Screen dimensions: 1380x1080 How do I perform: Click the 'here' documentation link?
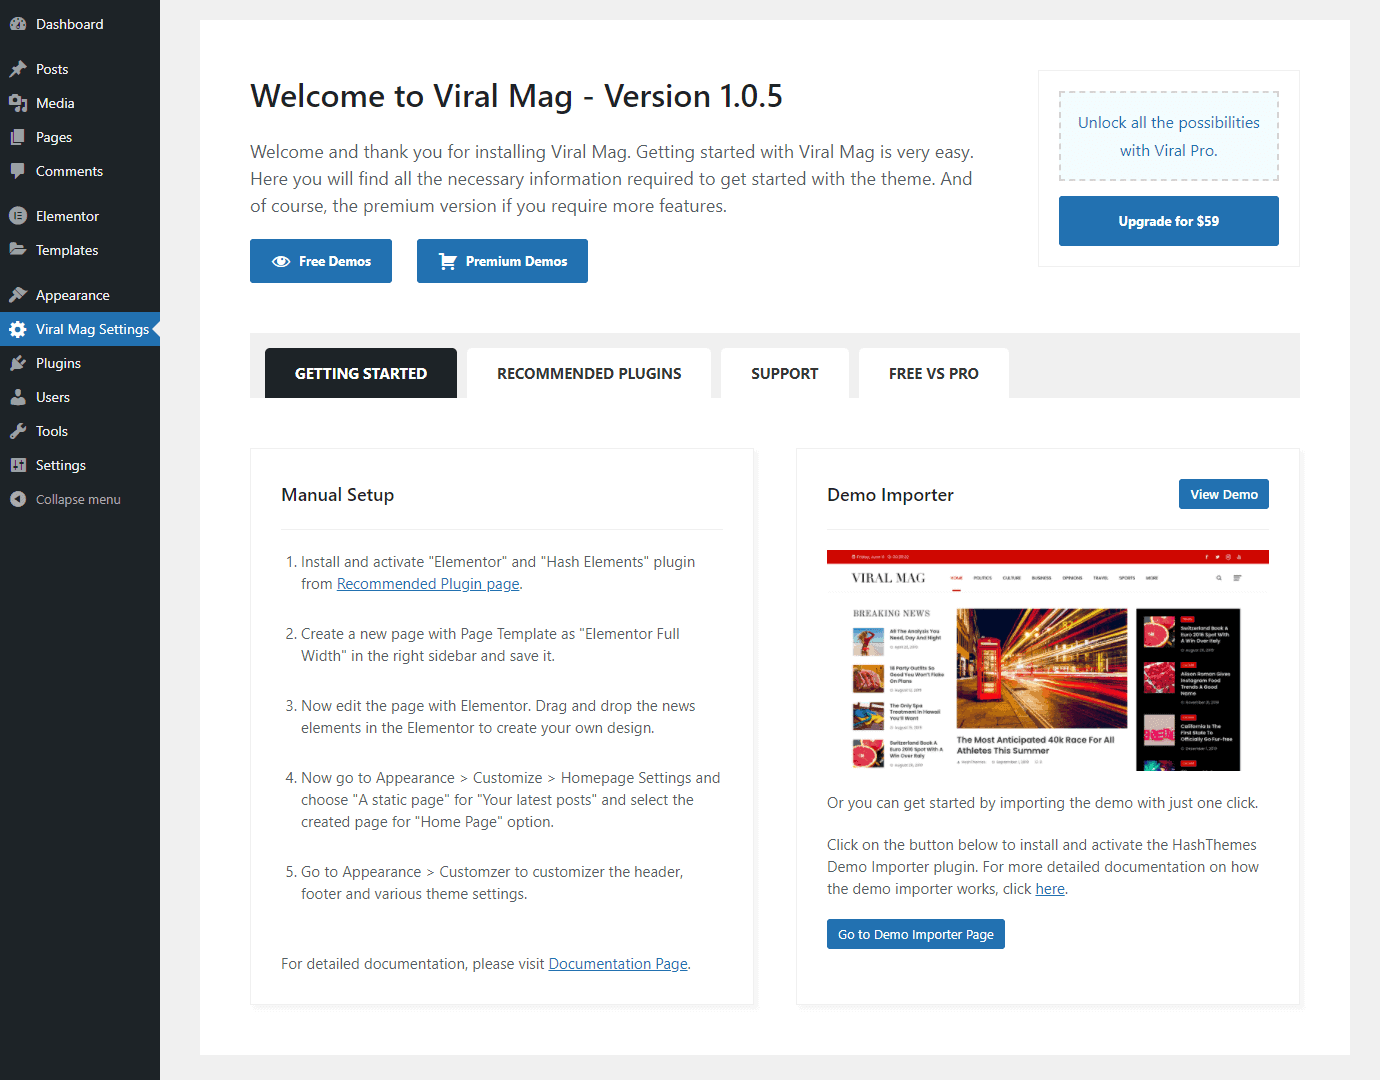pyautogui.click(x=1050, y=889)
